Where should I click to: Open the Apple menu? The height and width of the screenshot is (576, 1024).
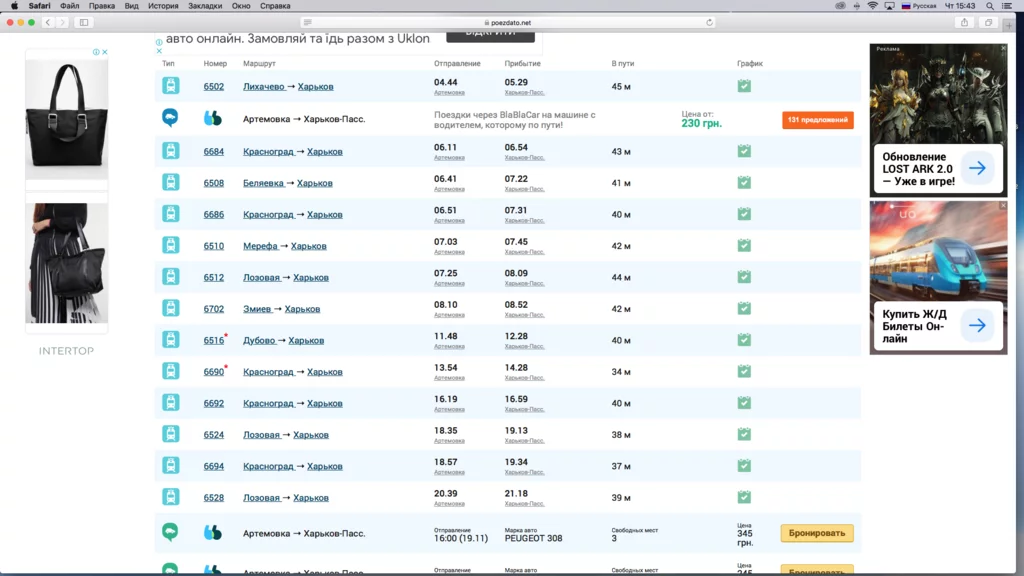point(14,6)
